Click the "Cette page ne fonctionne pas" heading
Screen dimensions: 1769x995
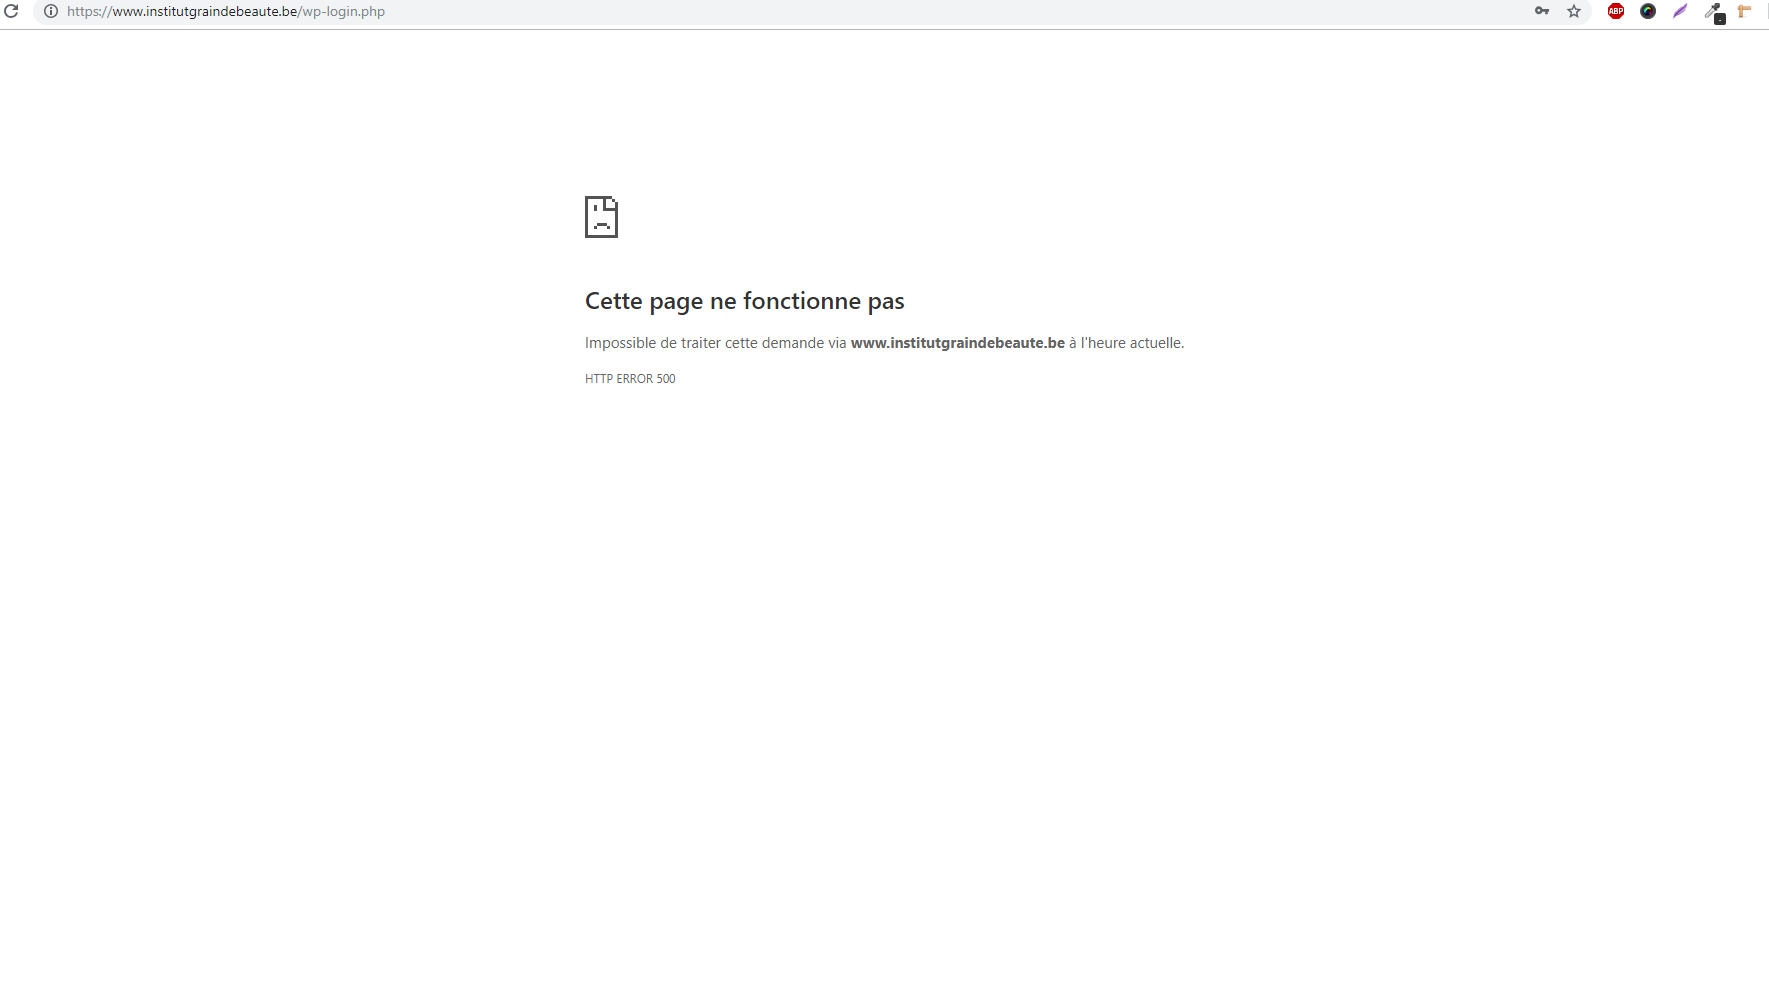click(x=744, y=301)
